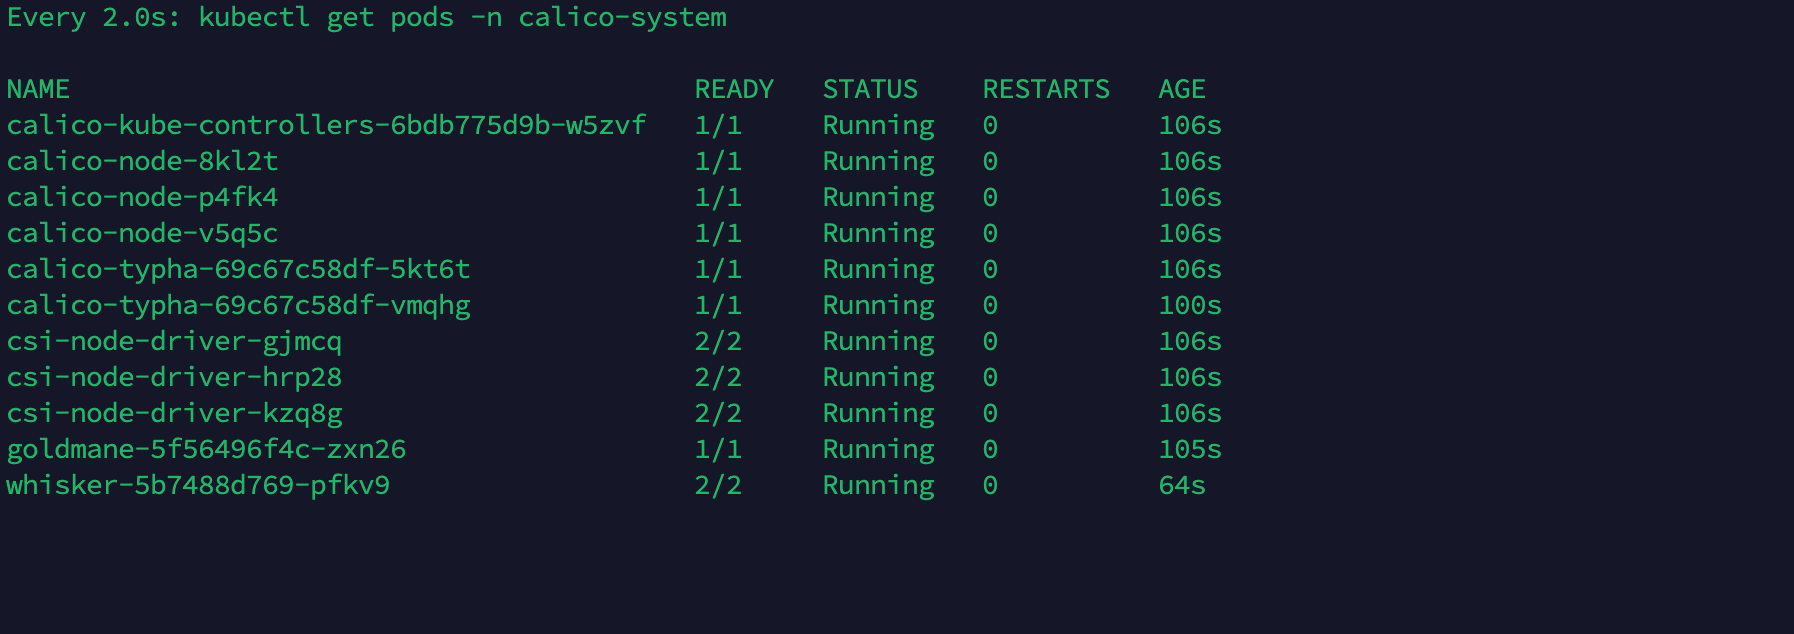Click age 106s of calico-node-v5q5c
This screenshot has height=634, width=1794.
click(1190, 233)
